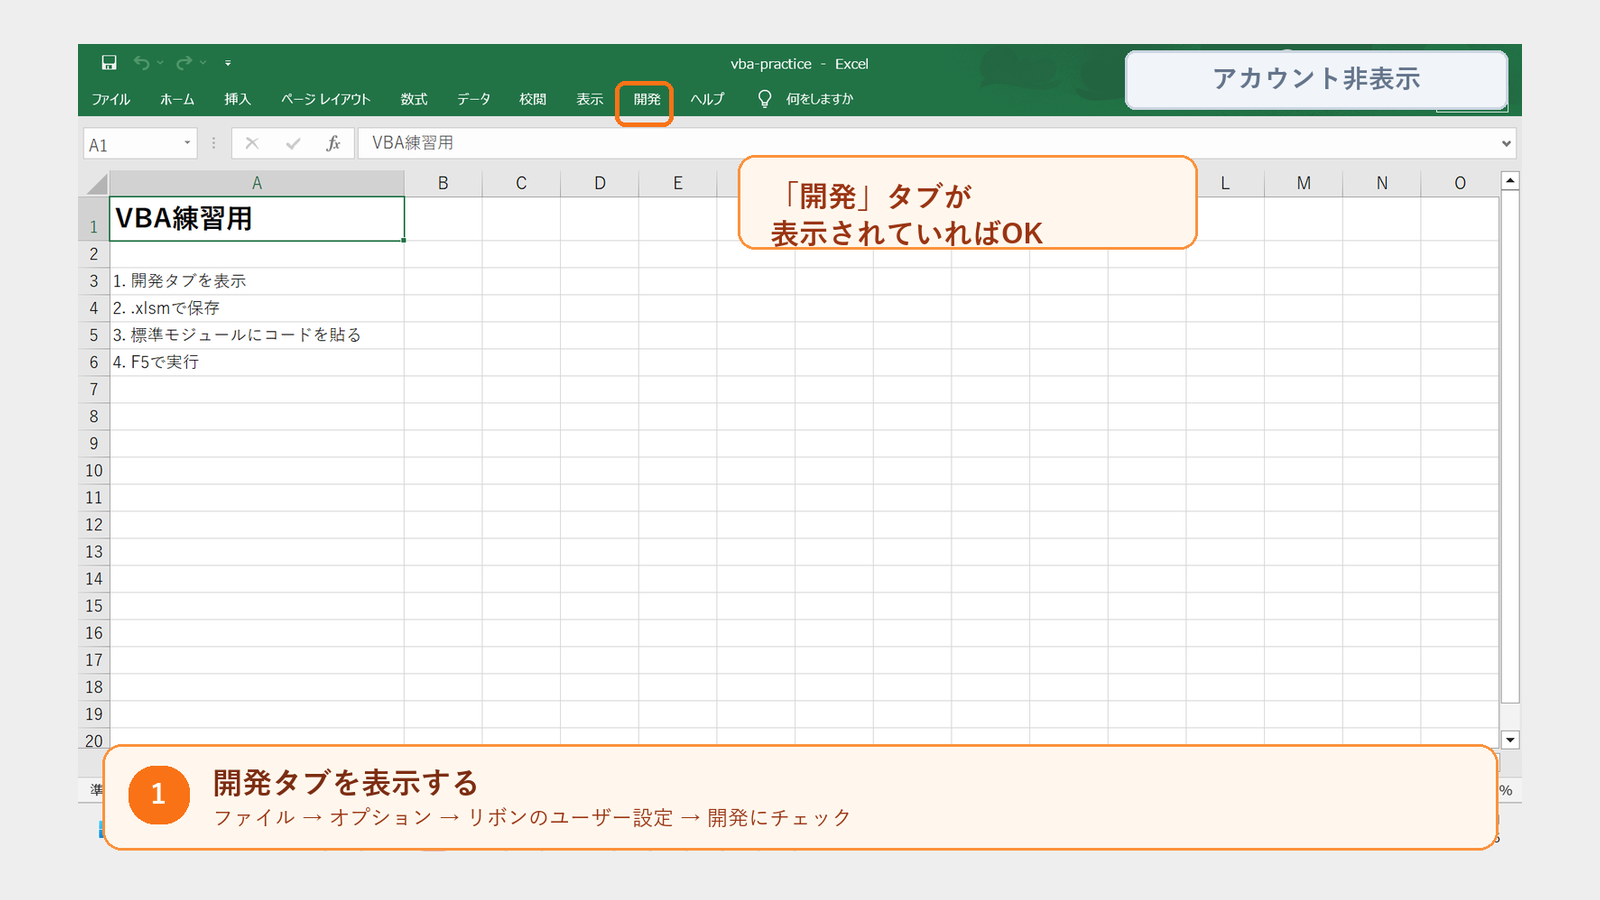Select row 1 header
This screenshot has width=1600, height=900.
coord(94,219)
